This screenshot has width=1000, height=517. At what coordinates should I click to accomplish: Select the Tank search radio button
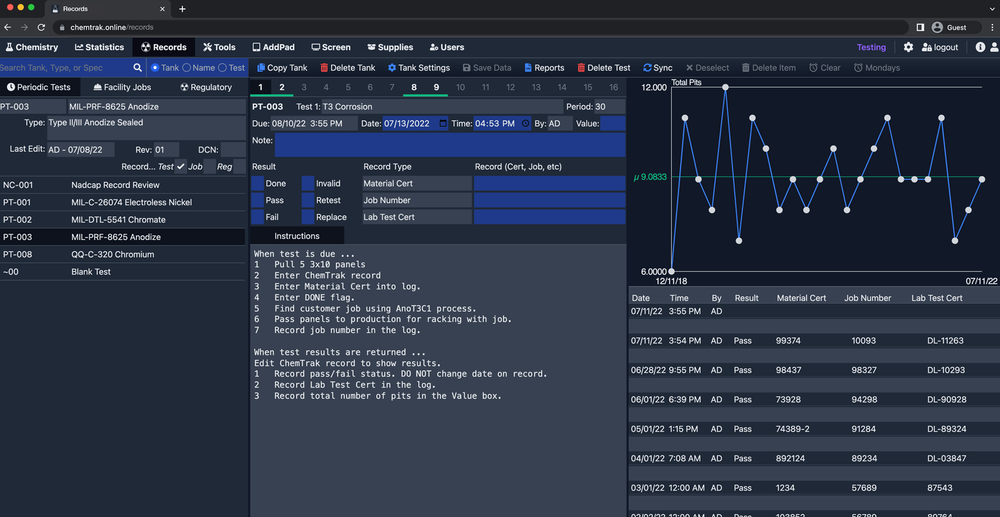pyautogui.click(x=155, y=68)
